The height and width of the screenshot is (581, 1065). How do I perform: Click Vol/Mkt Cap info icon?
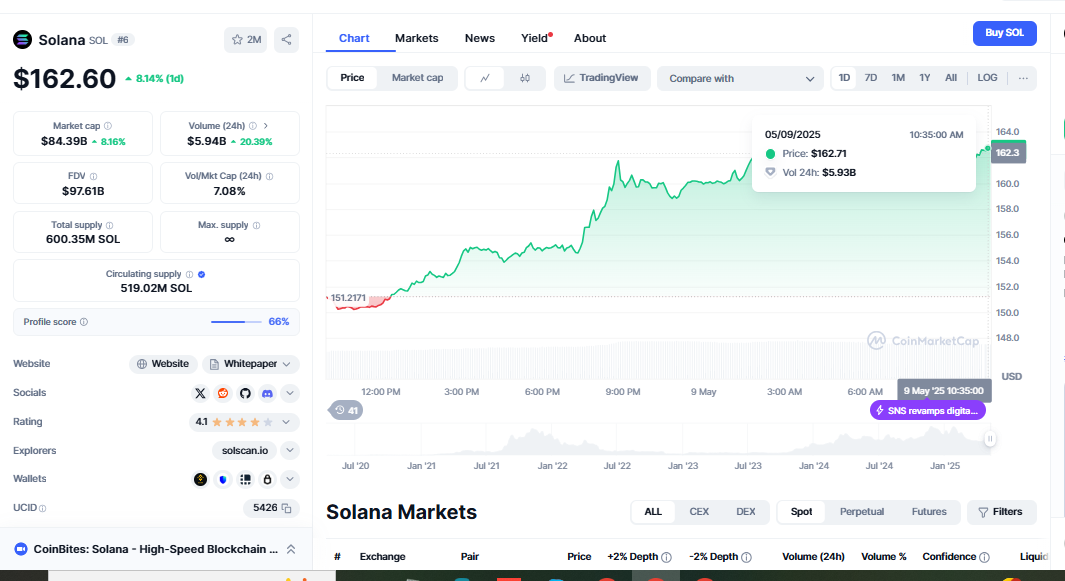(270, 176)
